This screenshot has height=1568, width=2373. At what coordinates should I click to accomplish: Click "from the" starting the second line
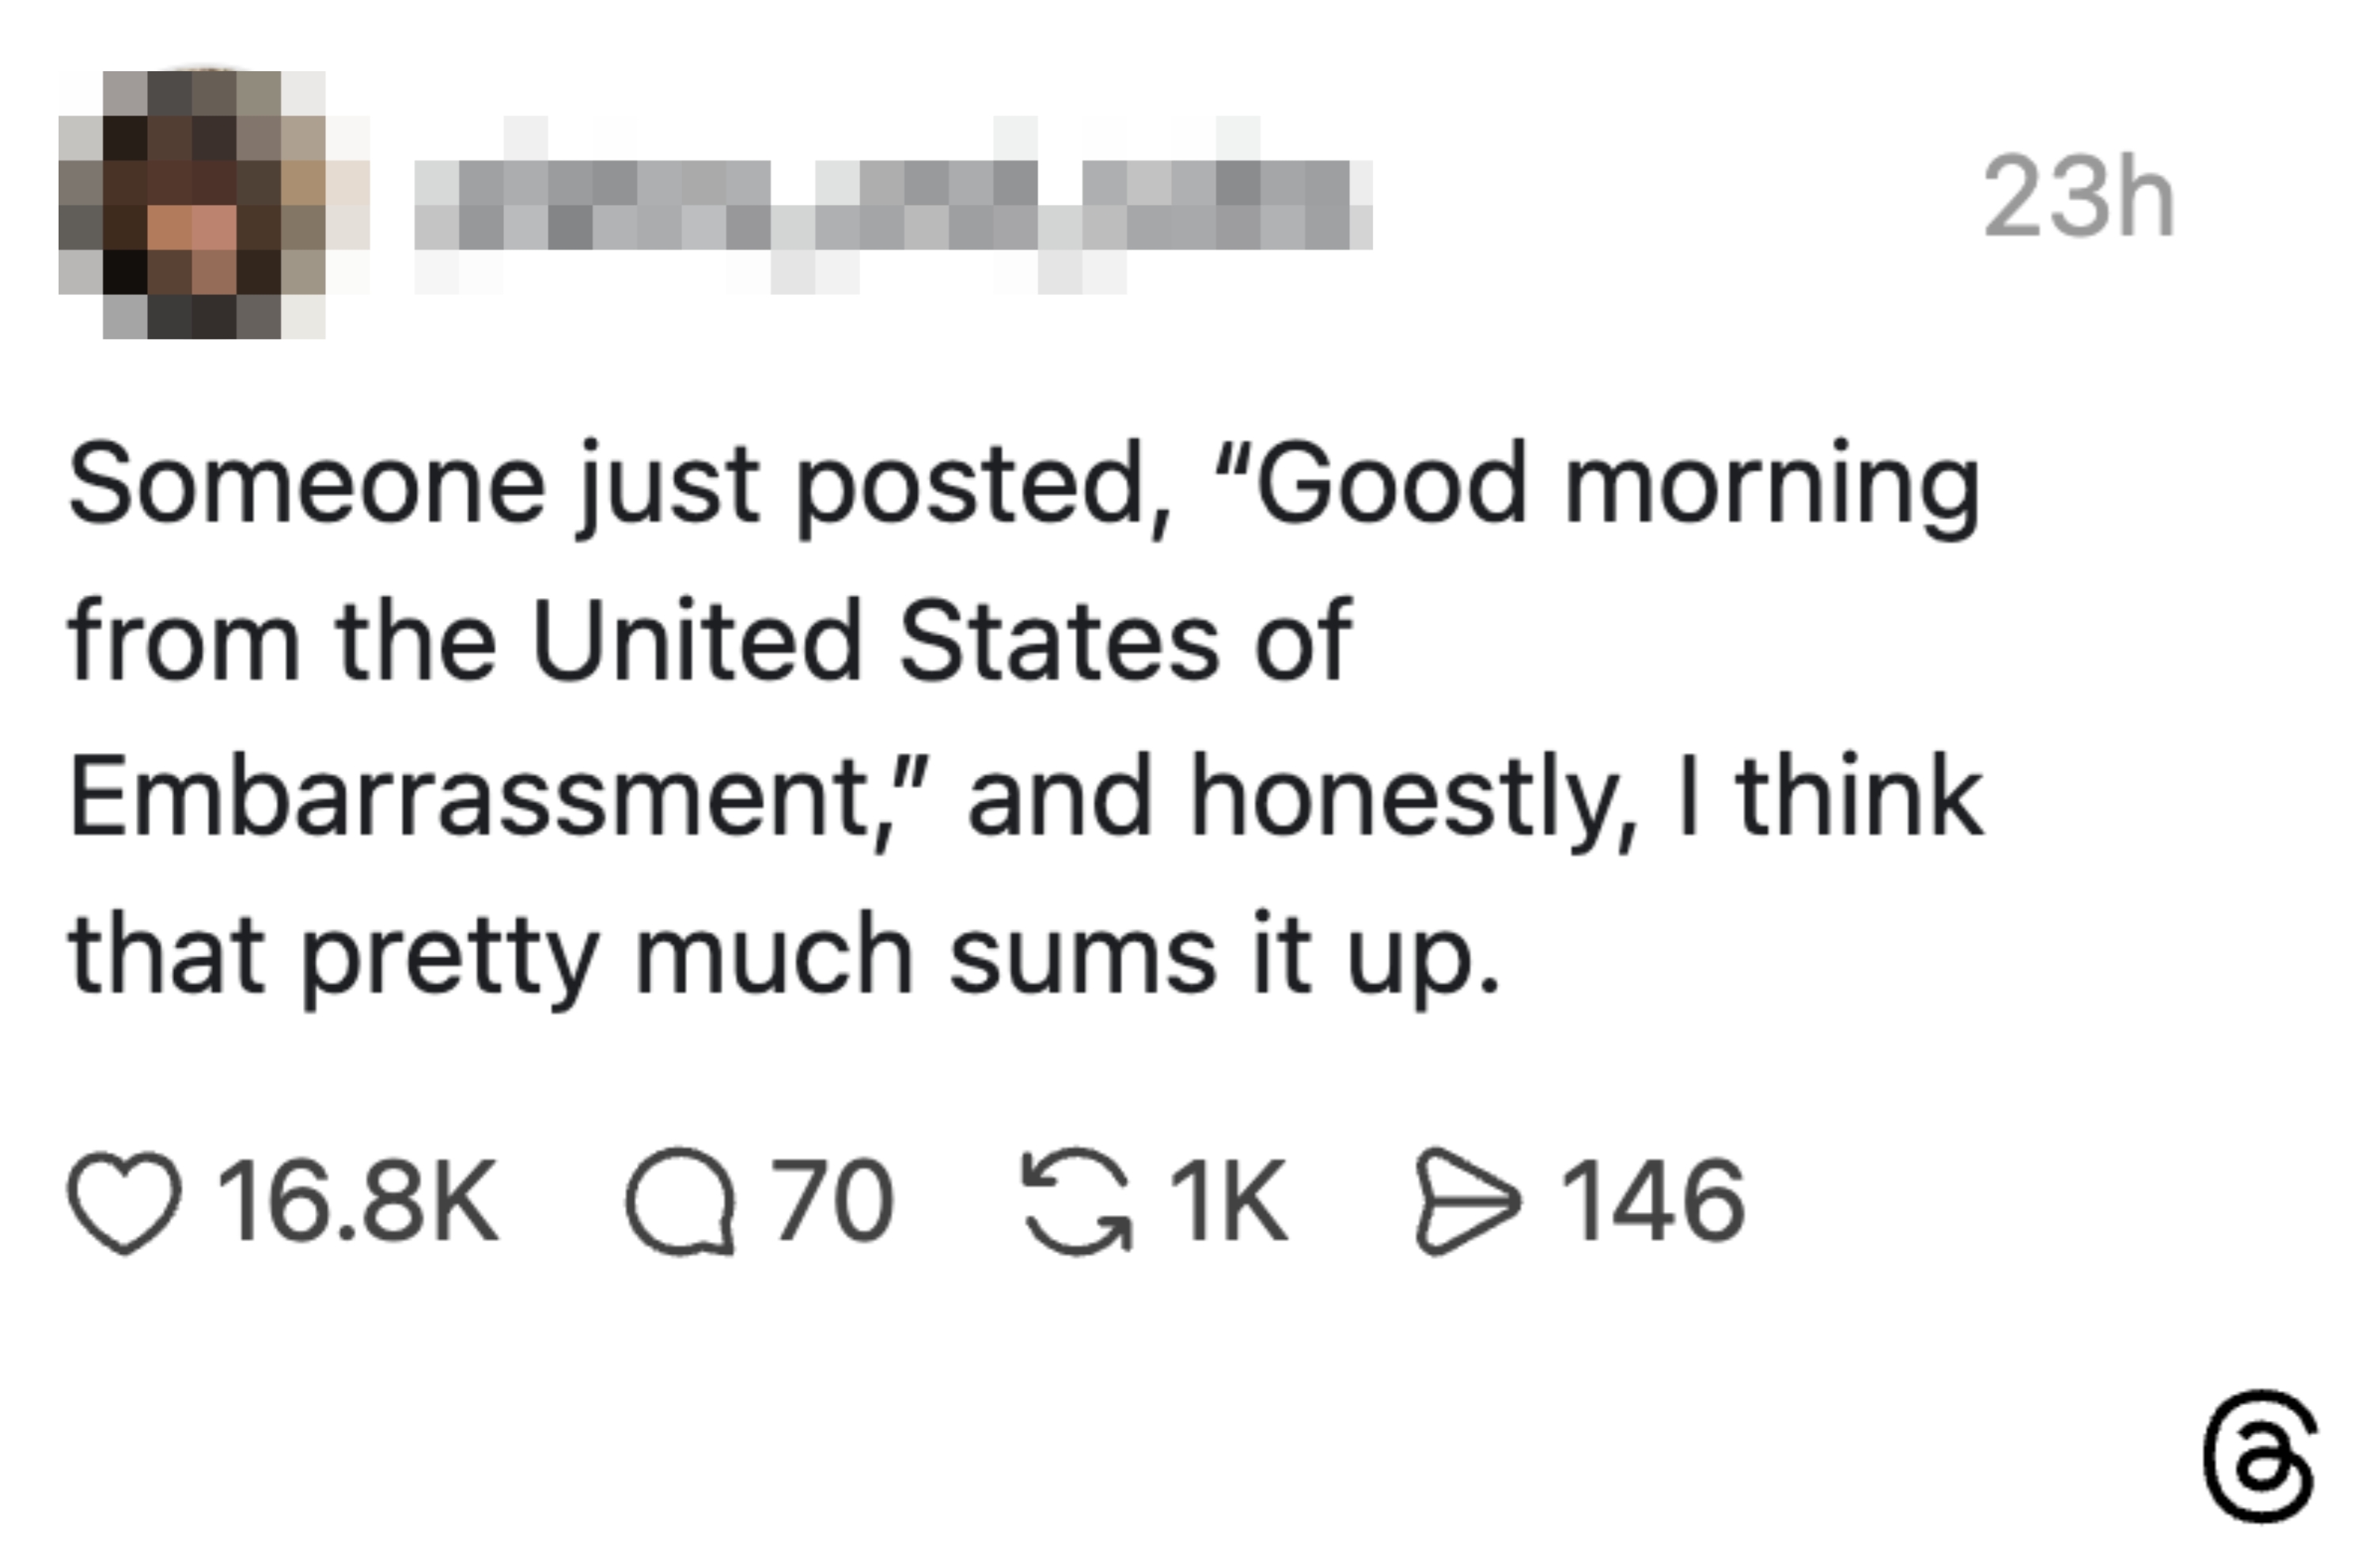[x=282, y=642]
